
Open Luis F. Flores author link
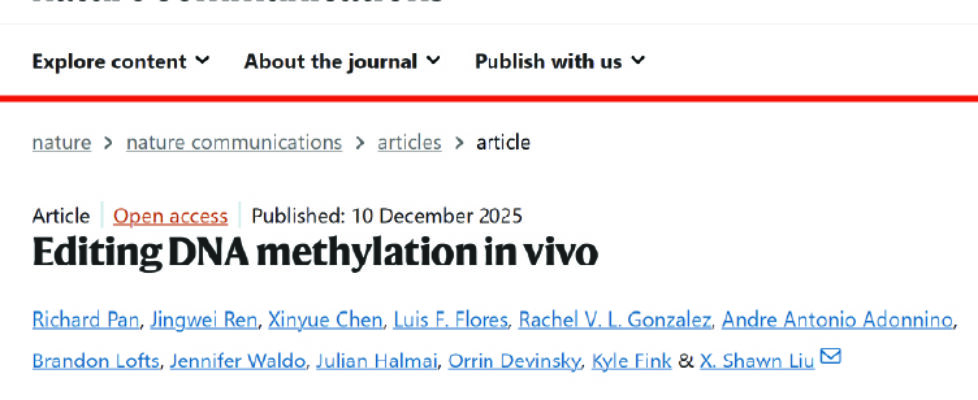452,320
